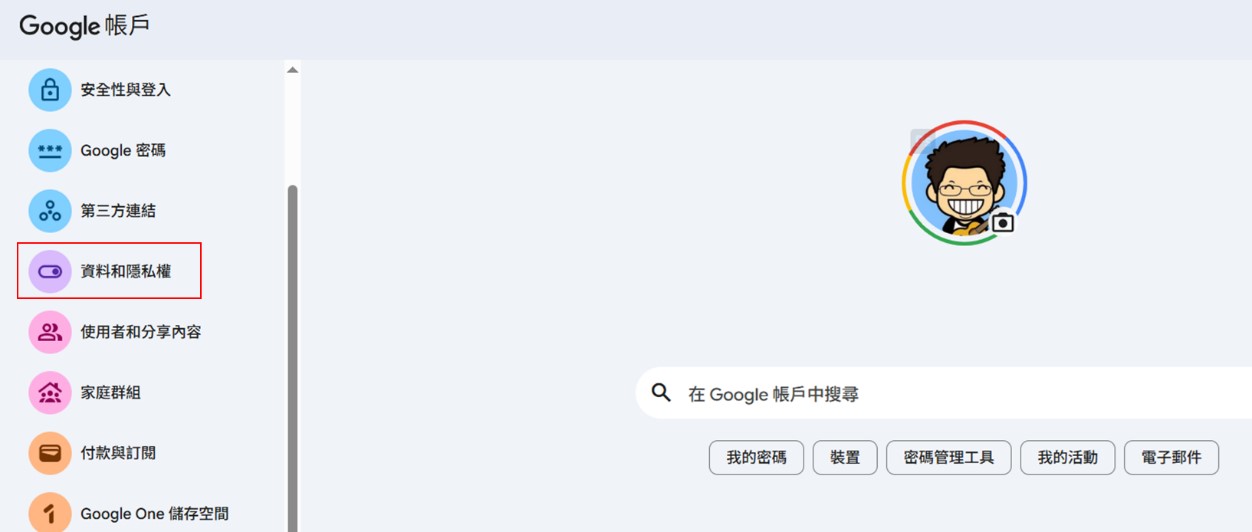Screen dimensions: 1252x532
Task: Click the 家庭群組 family icon
Action: (50, 393)
